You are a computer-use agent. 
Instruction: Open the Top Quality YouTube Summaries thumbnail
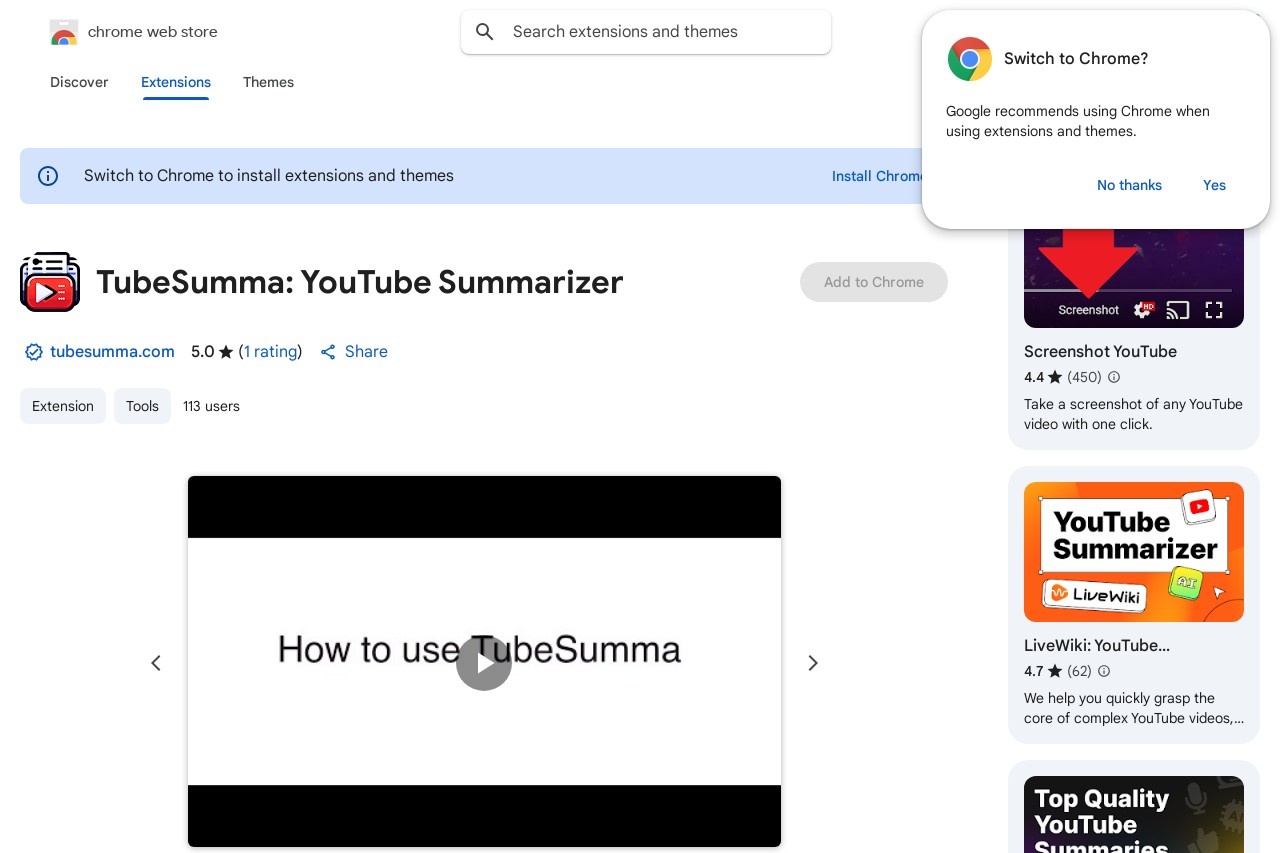point(1134,814)
